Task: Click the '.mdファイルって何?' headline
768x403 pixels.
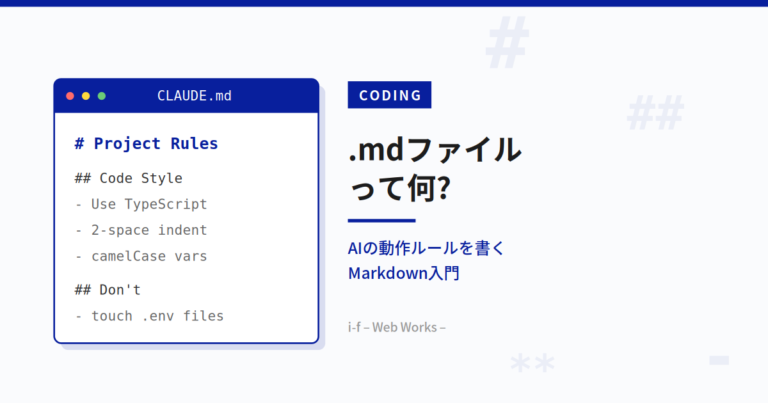Action: (434, 169)
